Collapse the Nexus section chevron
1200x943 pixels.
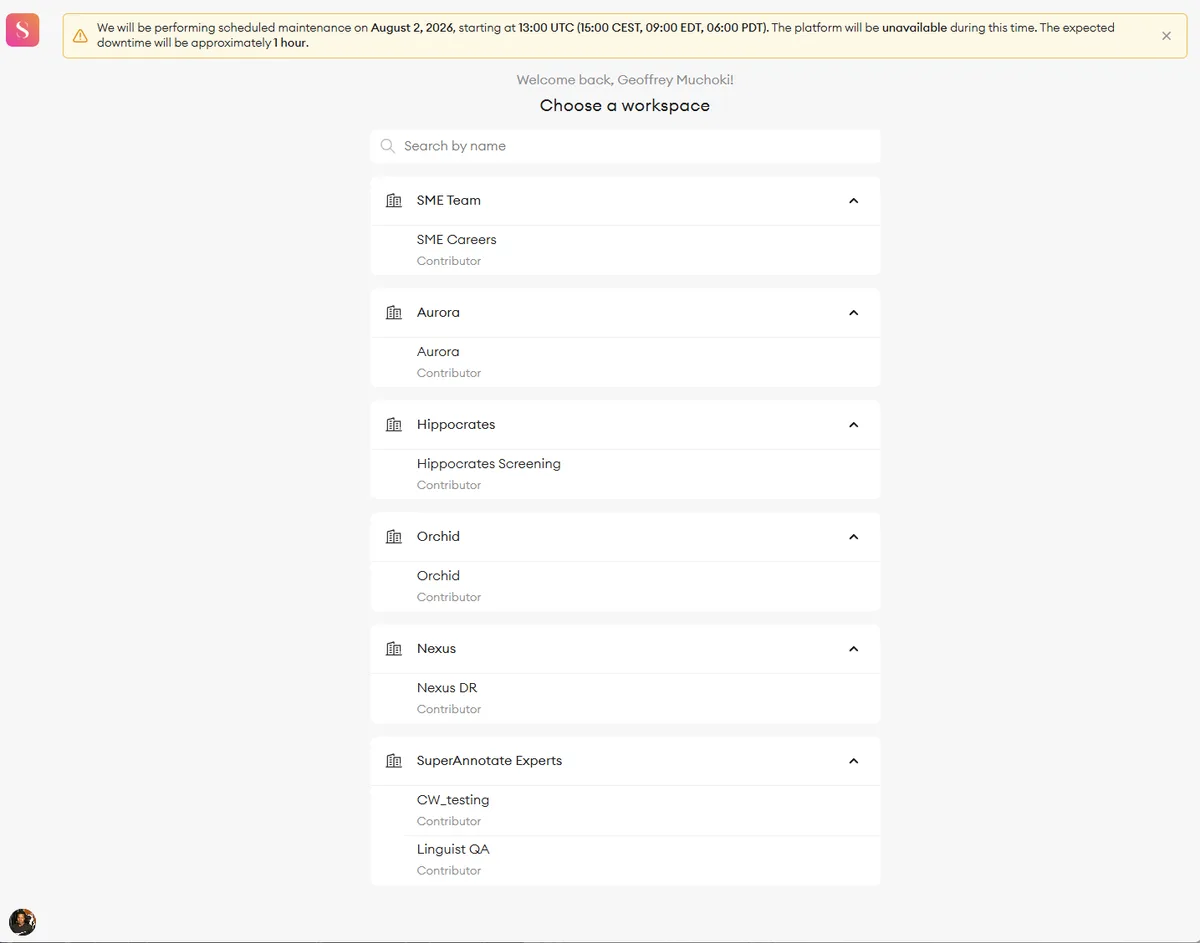click(853, 649)
